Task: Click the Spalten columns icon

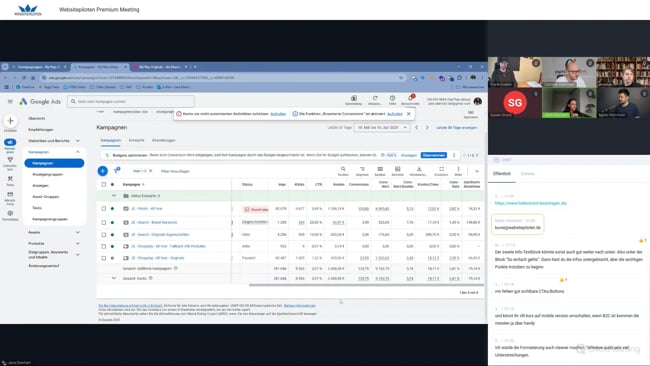Action: click(380, 169)
